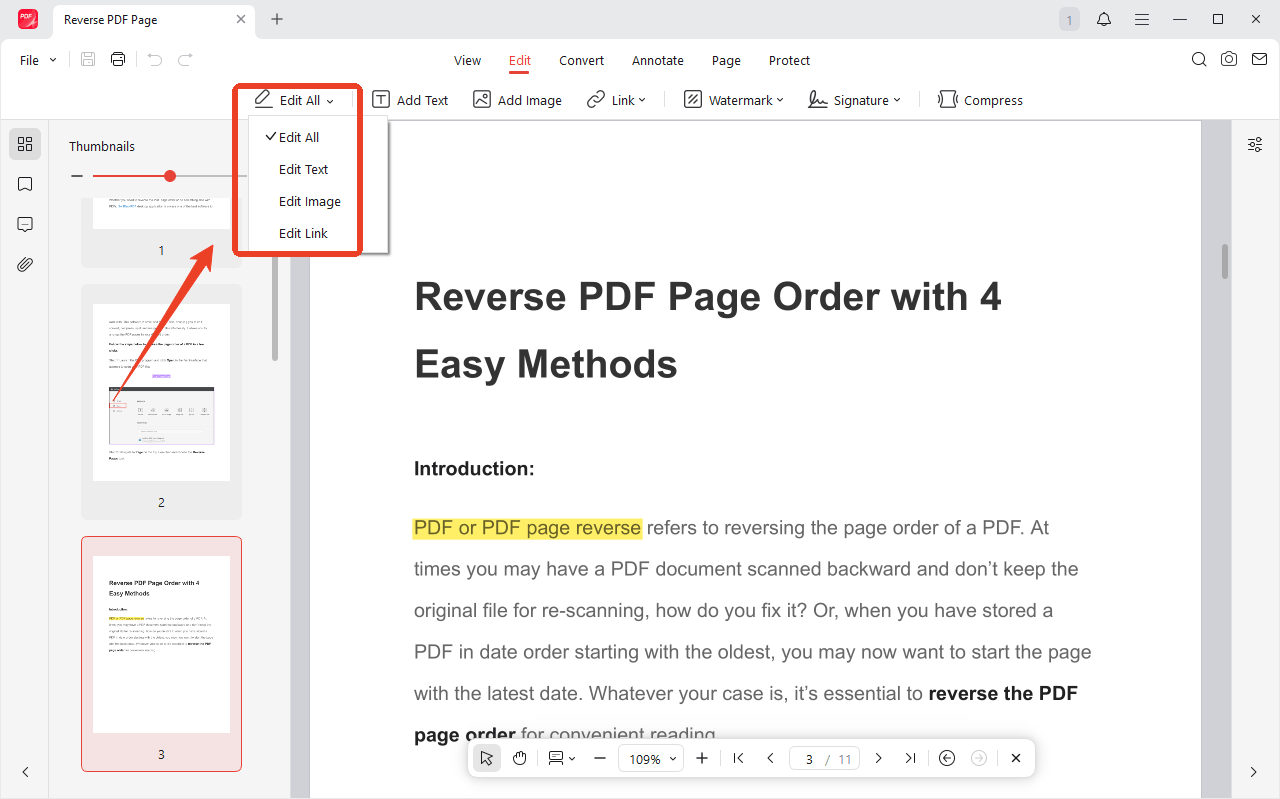Select the arrow pointer tool
This screenshot has width=1280, height=799.
(x=487, y=758)
